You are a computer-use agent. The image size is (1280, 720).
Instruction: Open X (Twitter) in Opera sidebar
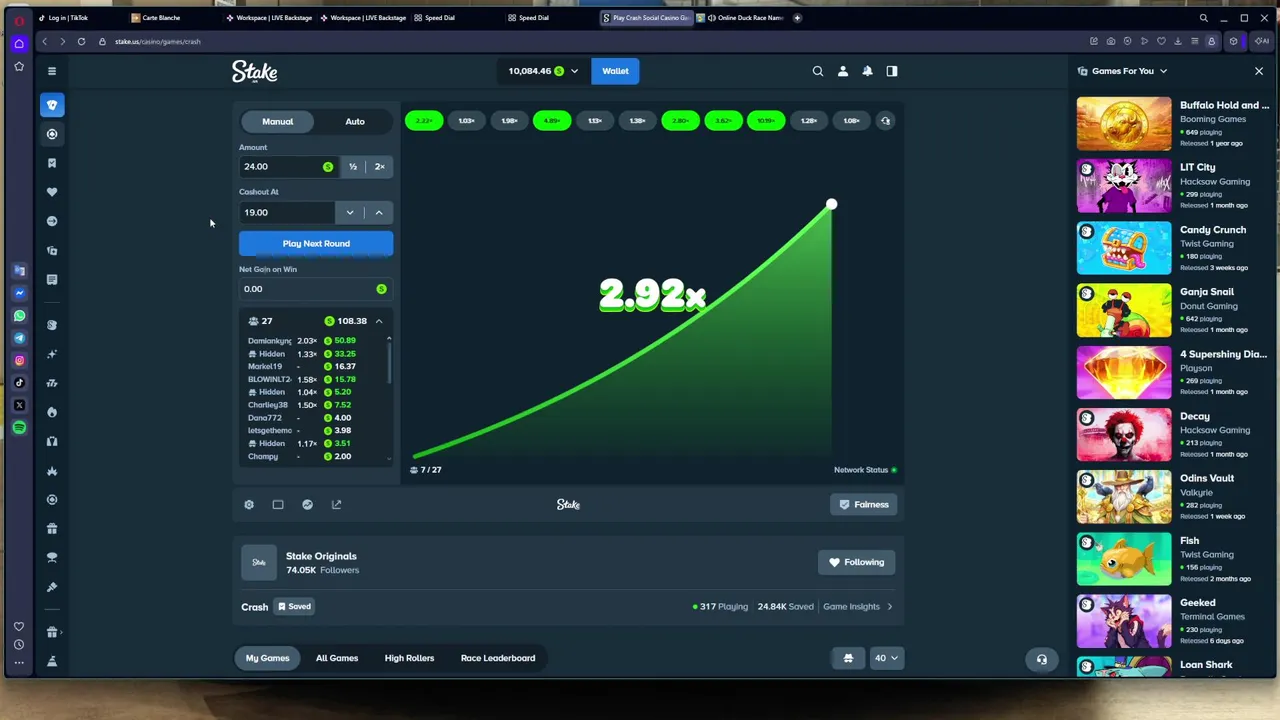[x=19, y=405]
